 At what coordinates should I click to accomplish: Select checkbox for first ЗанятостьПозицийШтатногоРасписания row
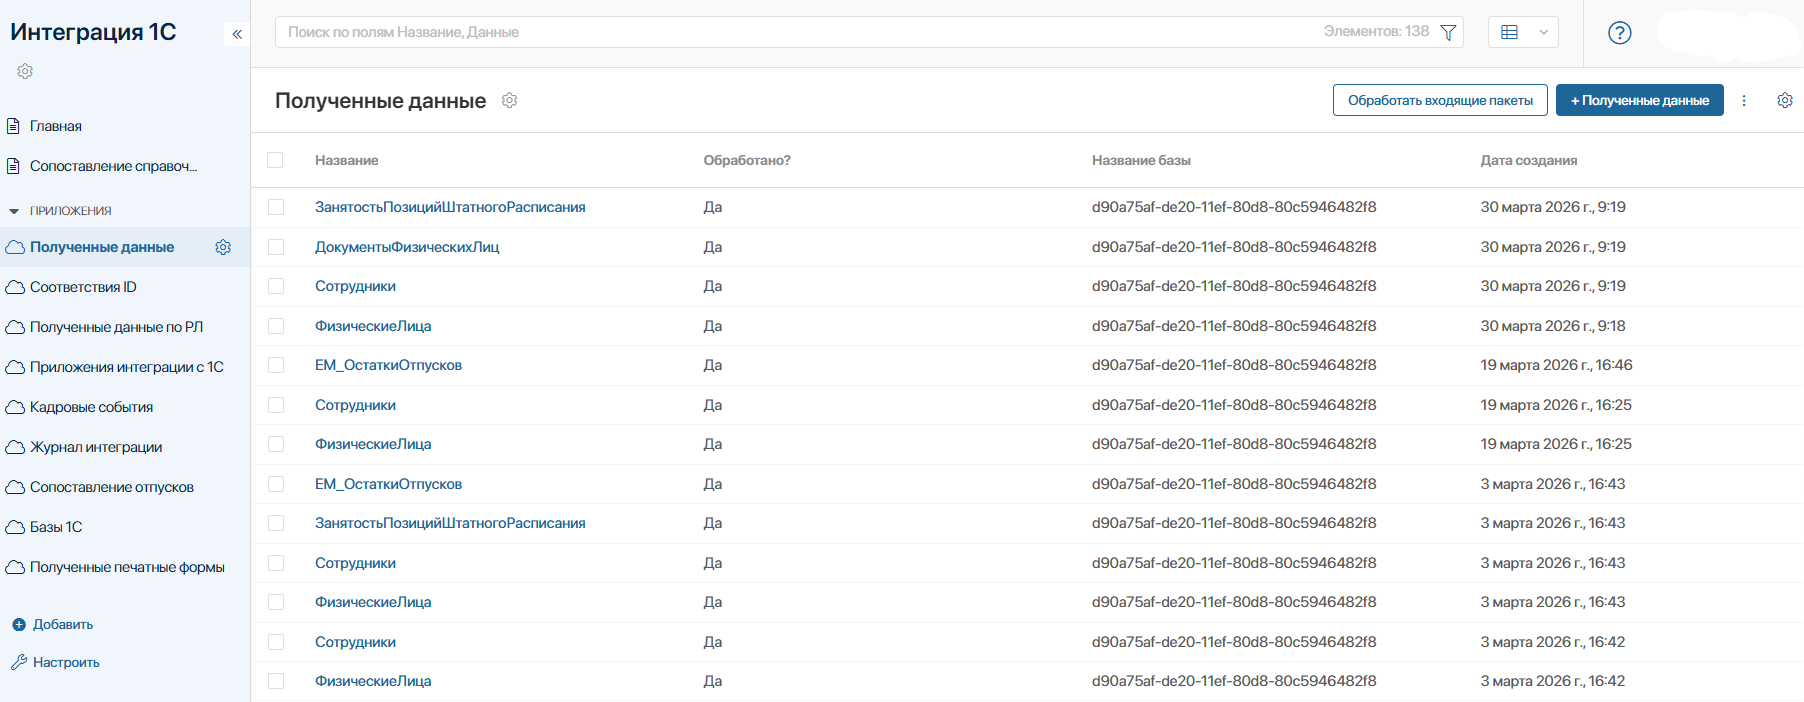click(276, 207)
